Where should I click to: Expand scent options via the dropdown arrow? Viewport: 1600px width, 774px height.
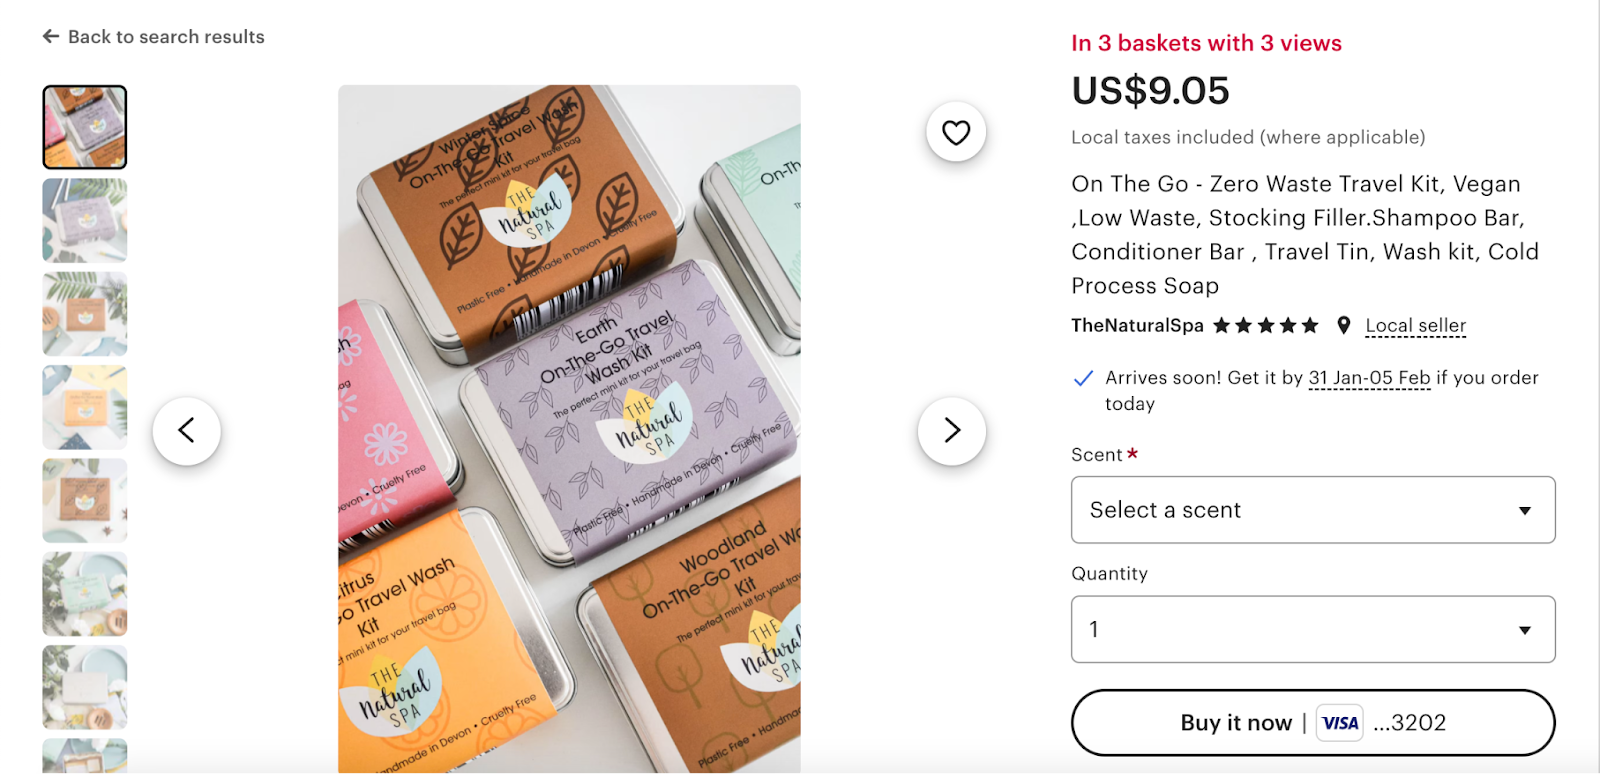click(x=1525, y=511)
